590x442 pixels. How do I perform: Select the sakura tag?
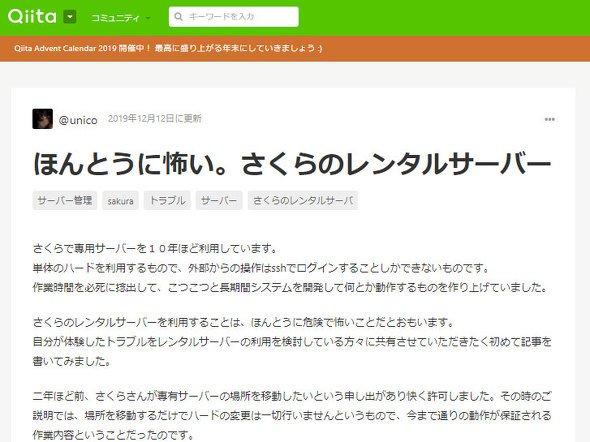(120, 200)
